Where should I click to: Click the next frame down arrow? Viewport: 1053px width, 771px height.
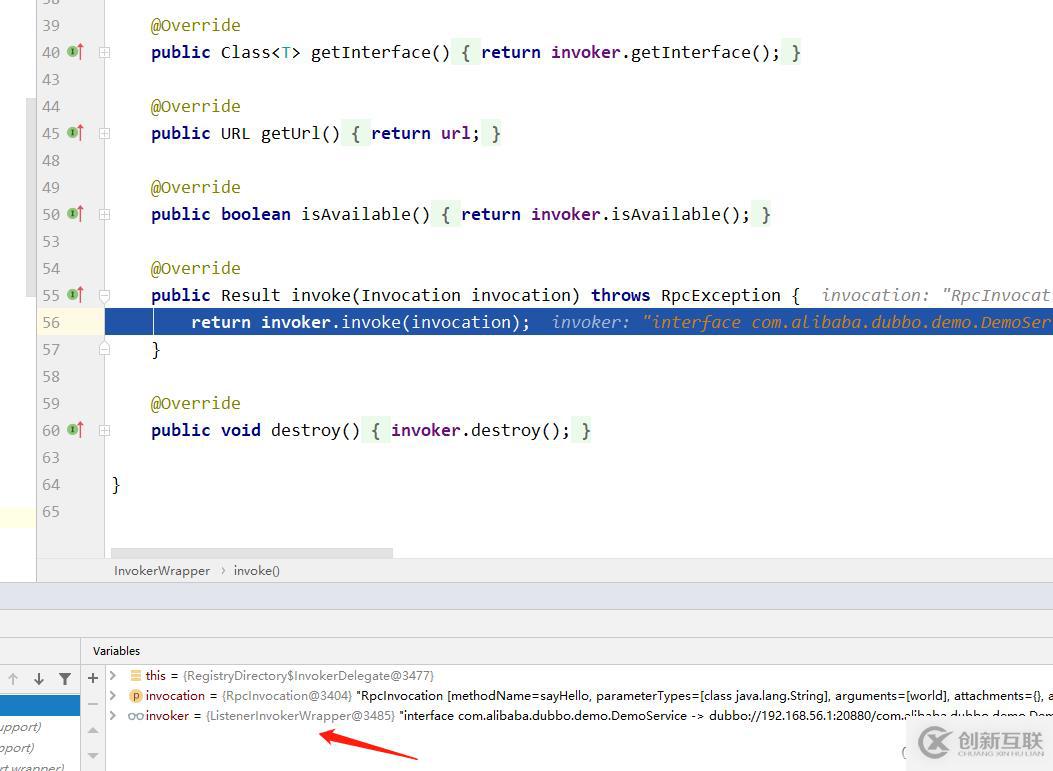pos(39,679)
